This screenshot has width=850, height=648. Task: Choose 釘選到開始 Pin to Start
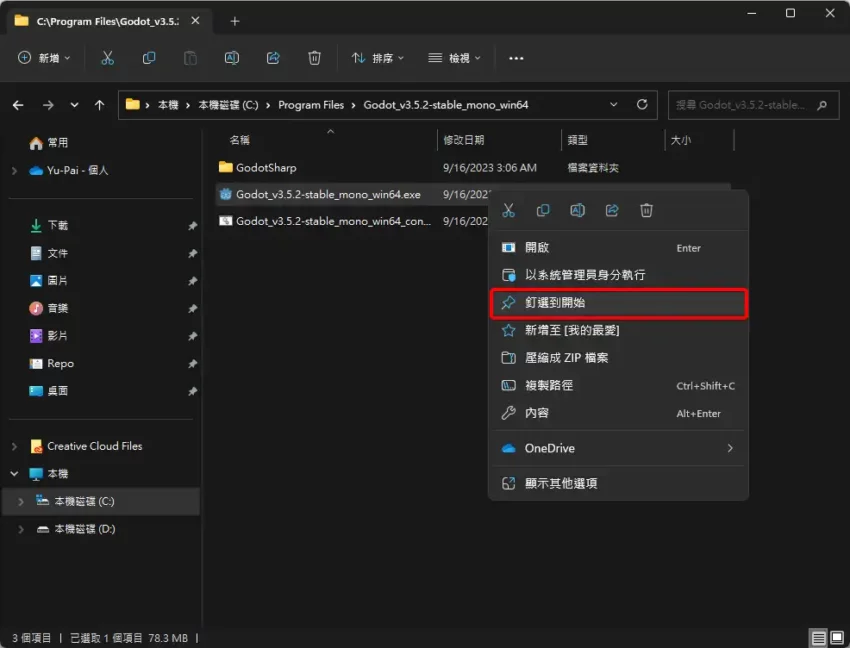click(x=619, y=303)
